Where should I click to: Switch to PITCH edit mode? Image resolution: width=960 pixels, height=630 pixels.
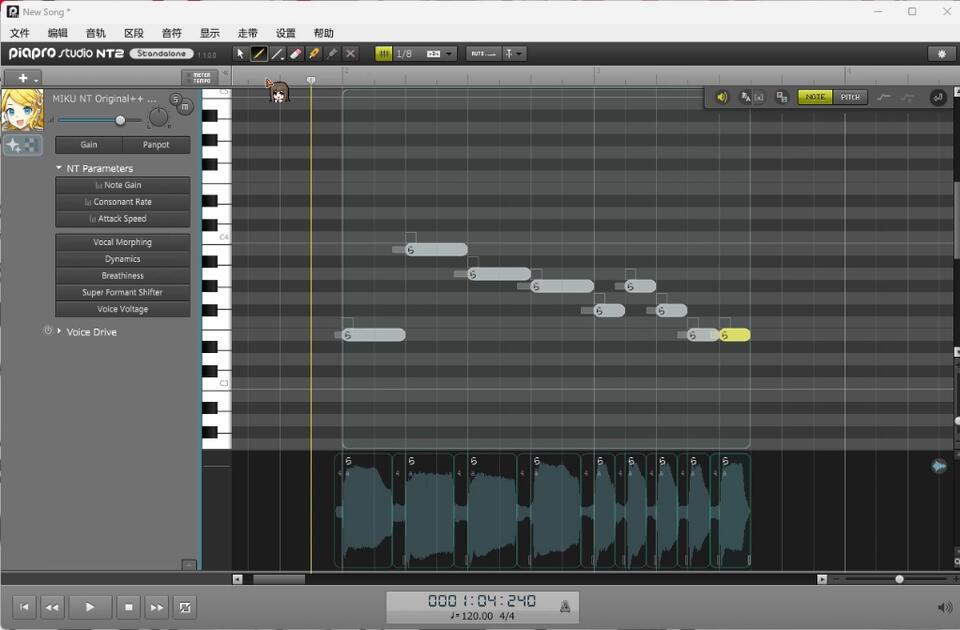point(850,97)
